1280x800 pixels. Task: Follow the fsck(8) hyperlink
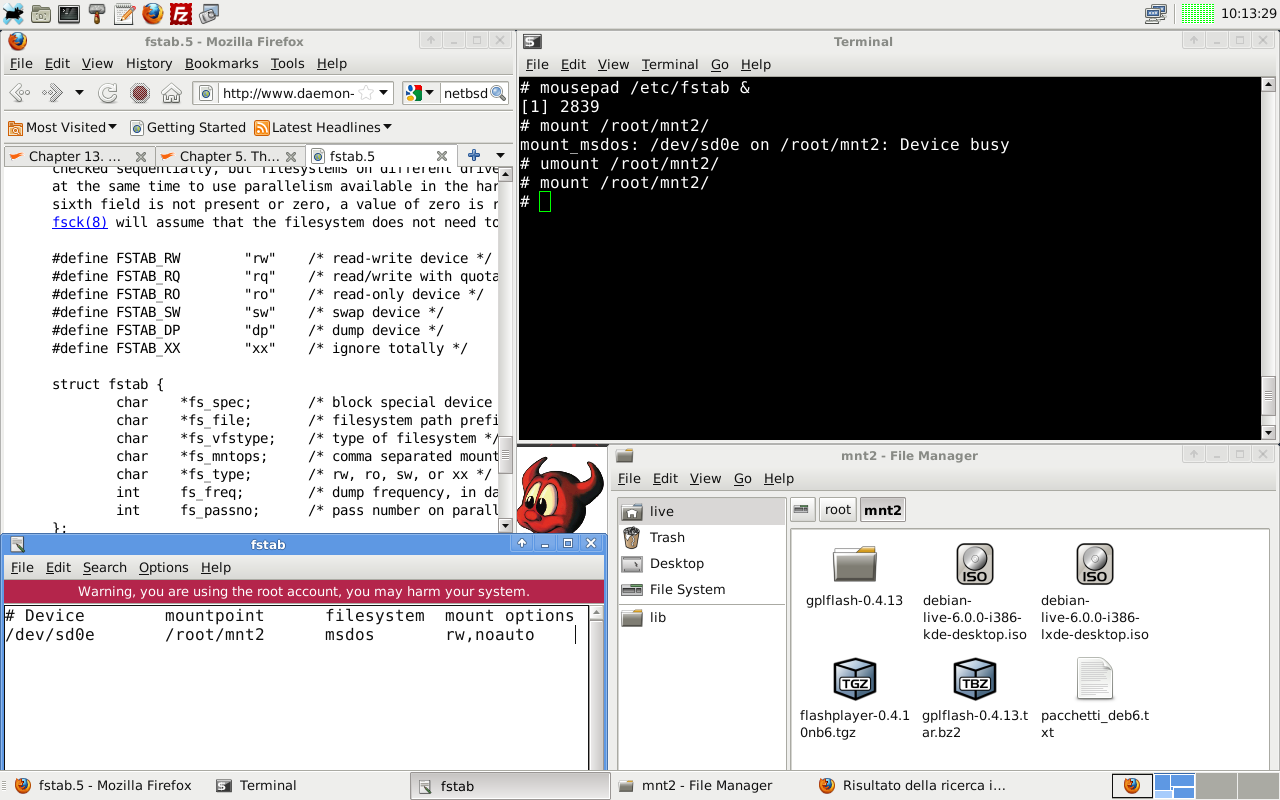tap(79, 222)
